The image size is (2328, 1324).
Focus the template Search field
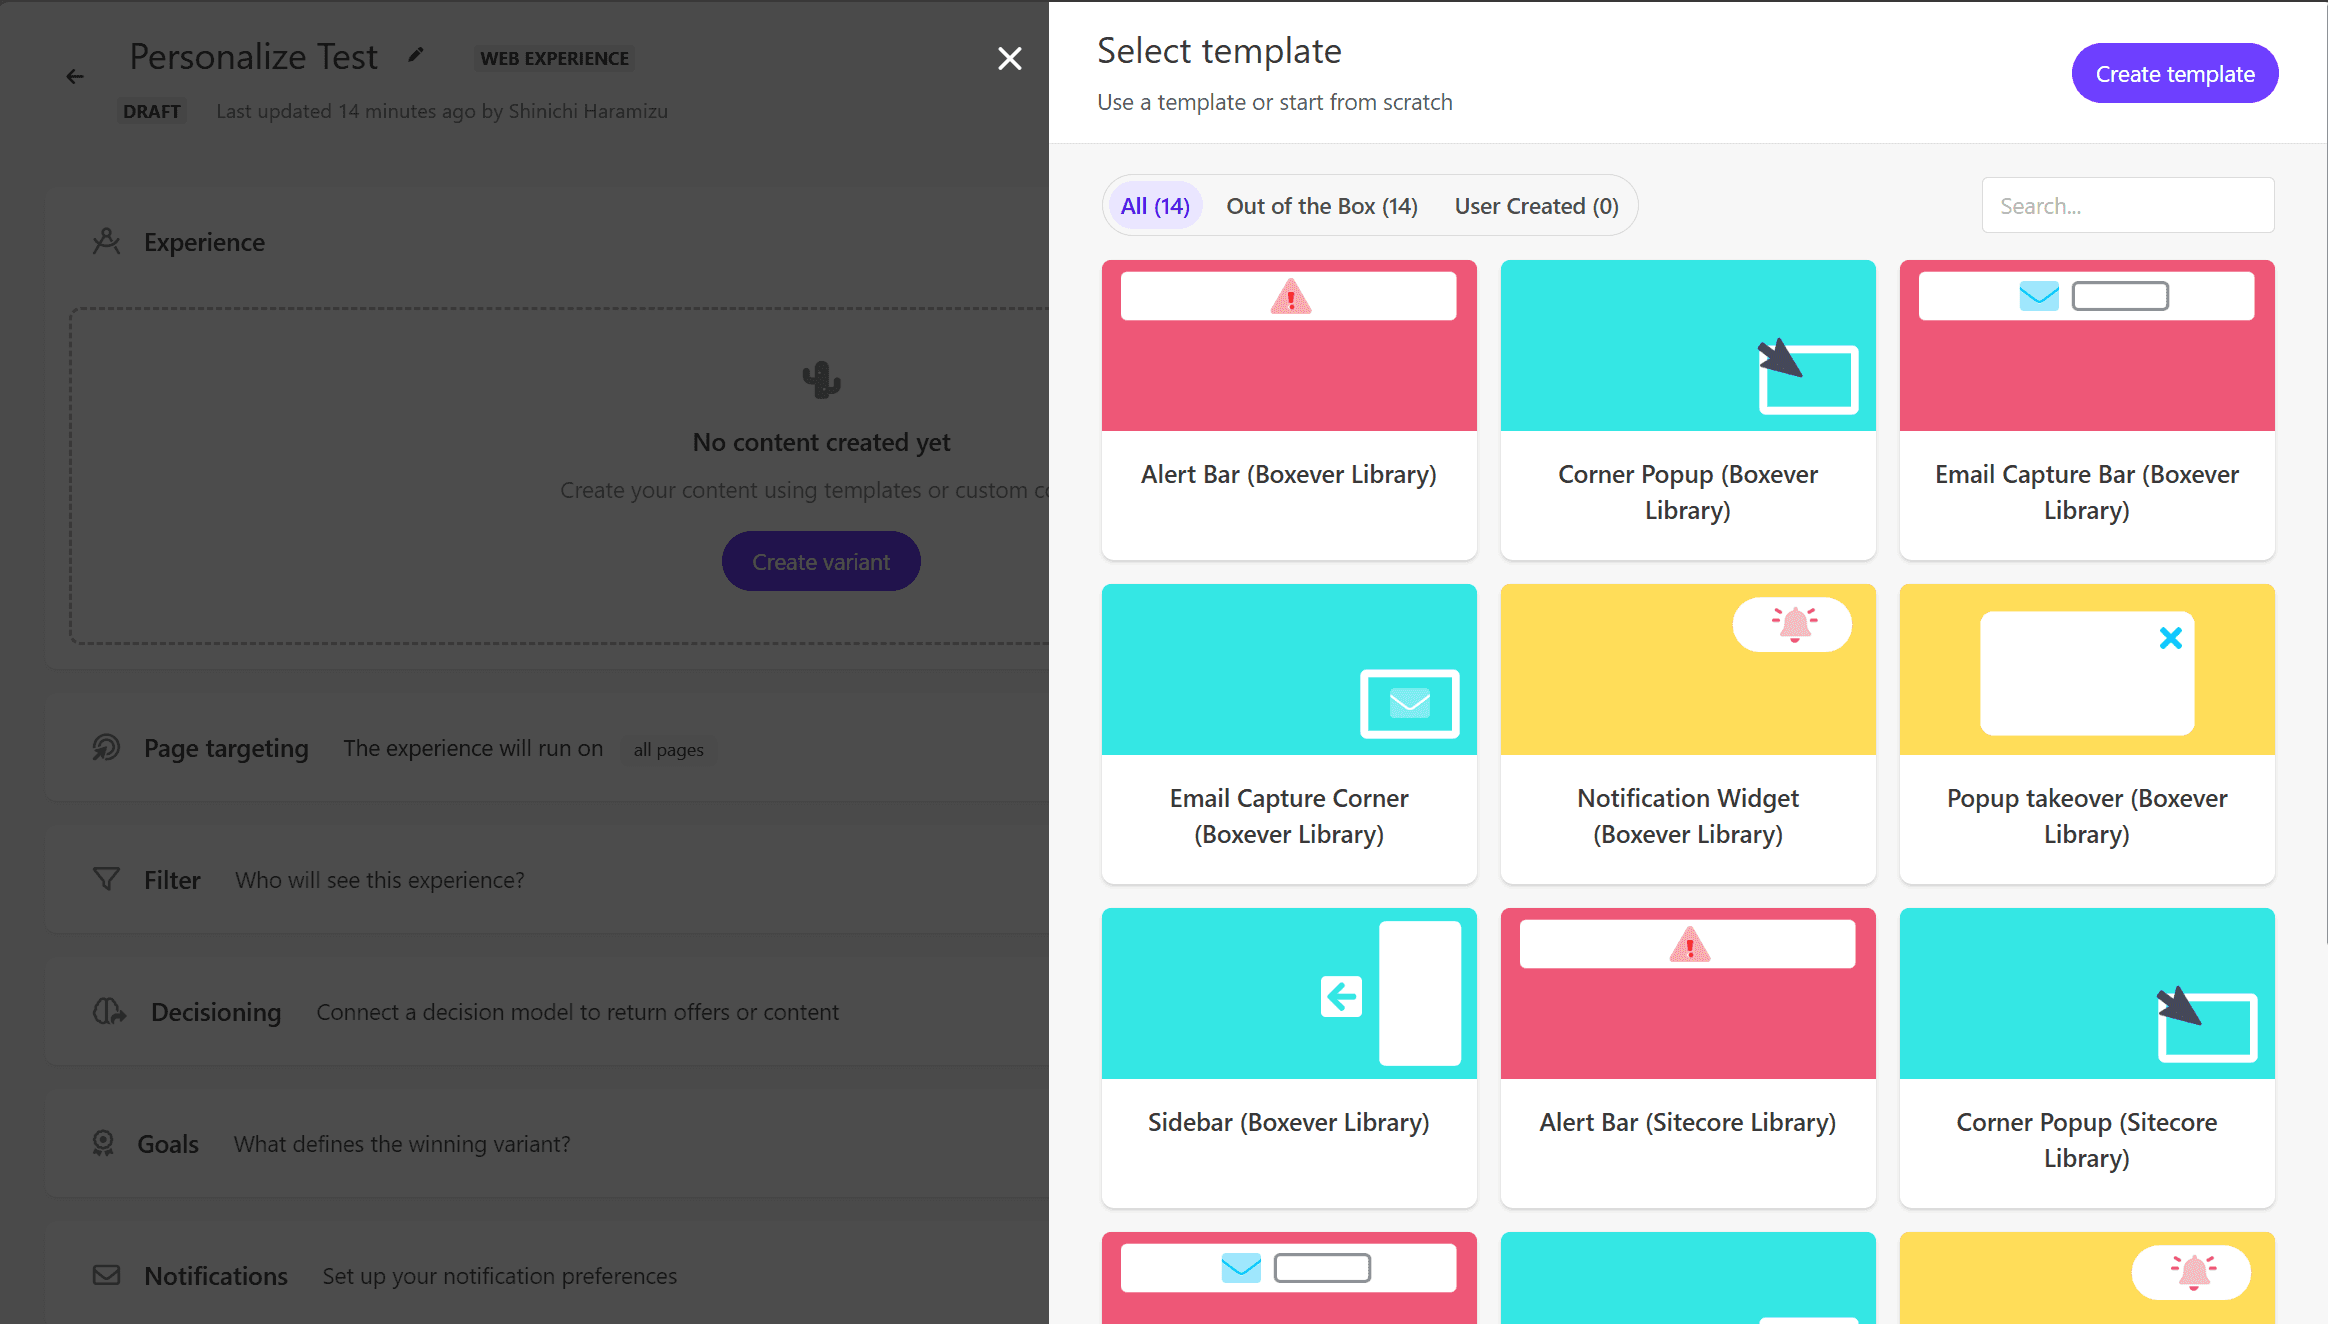coord(2127,206)
